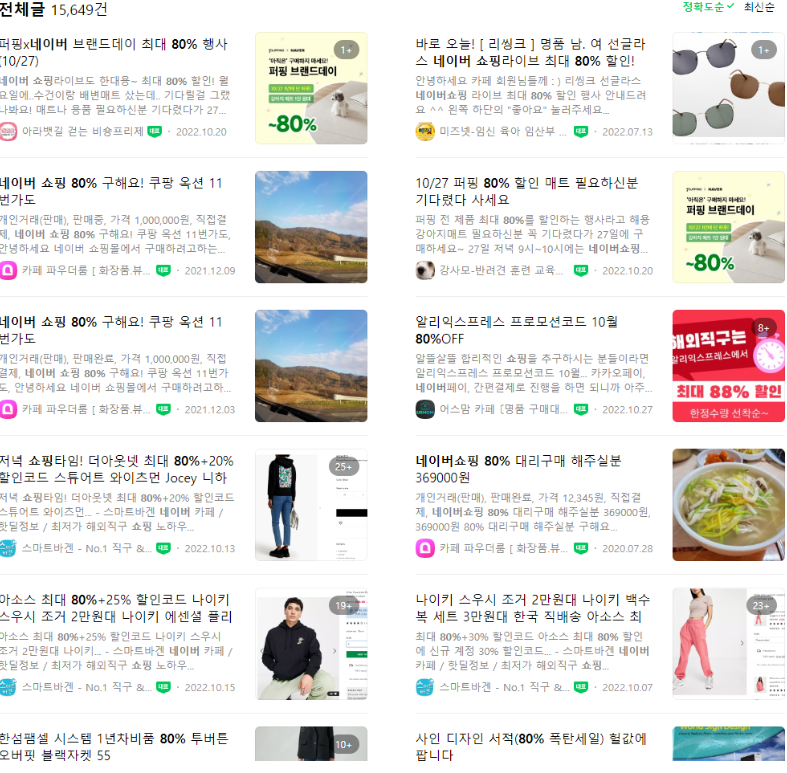This screenshot has width=787, height=773.
Task: Open noodle soup bowl thumbnail
Action: pos(728,504)
